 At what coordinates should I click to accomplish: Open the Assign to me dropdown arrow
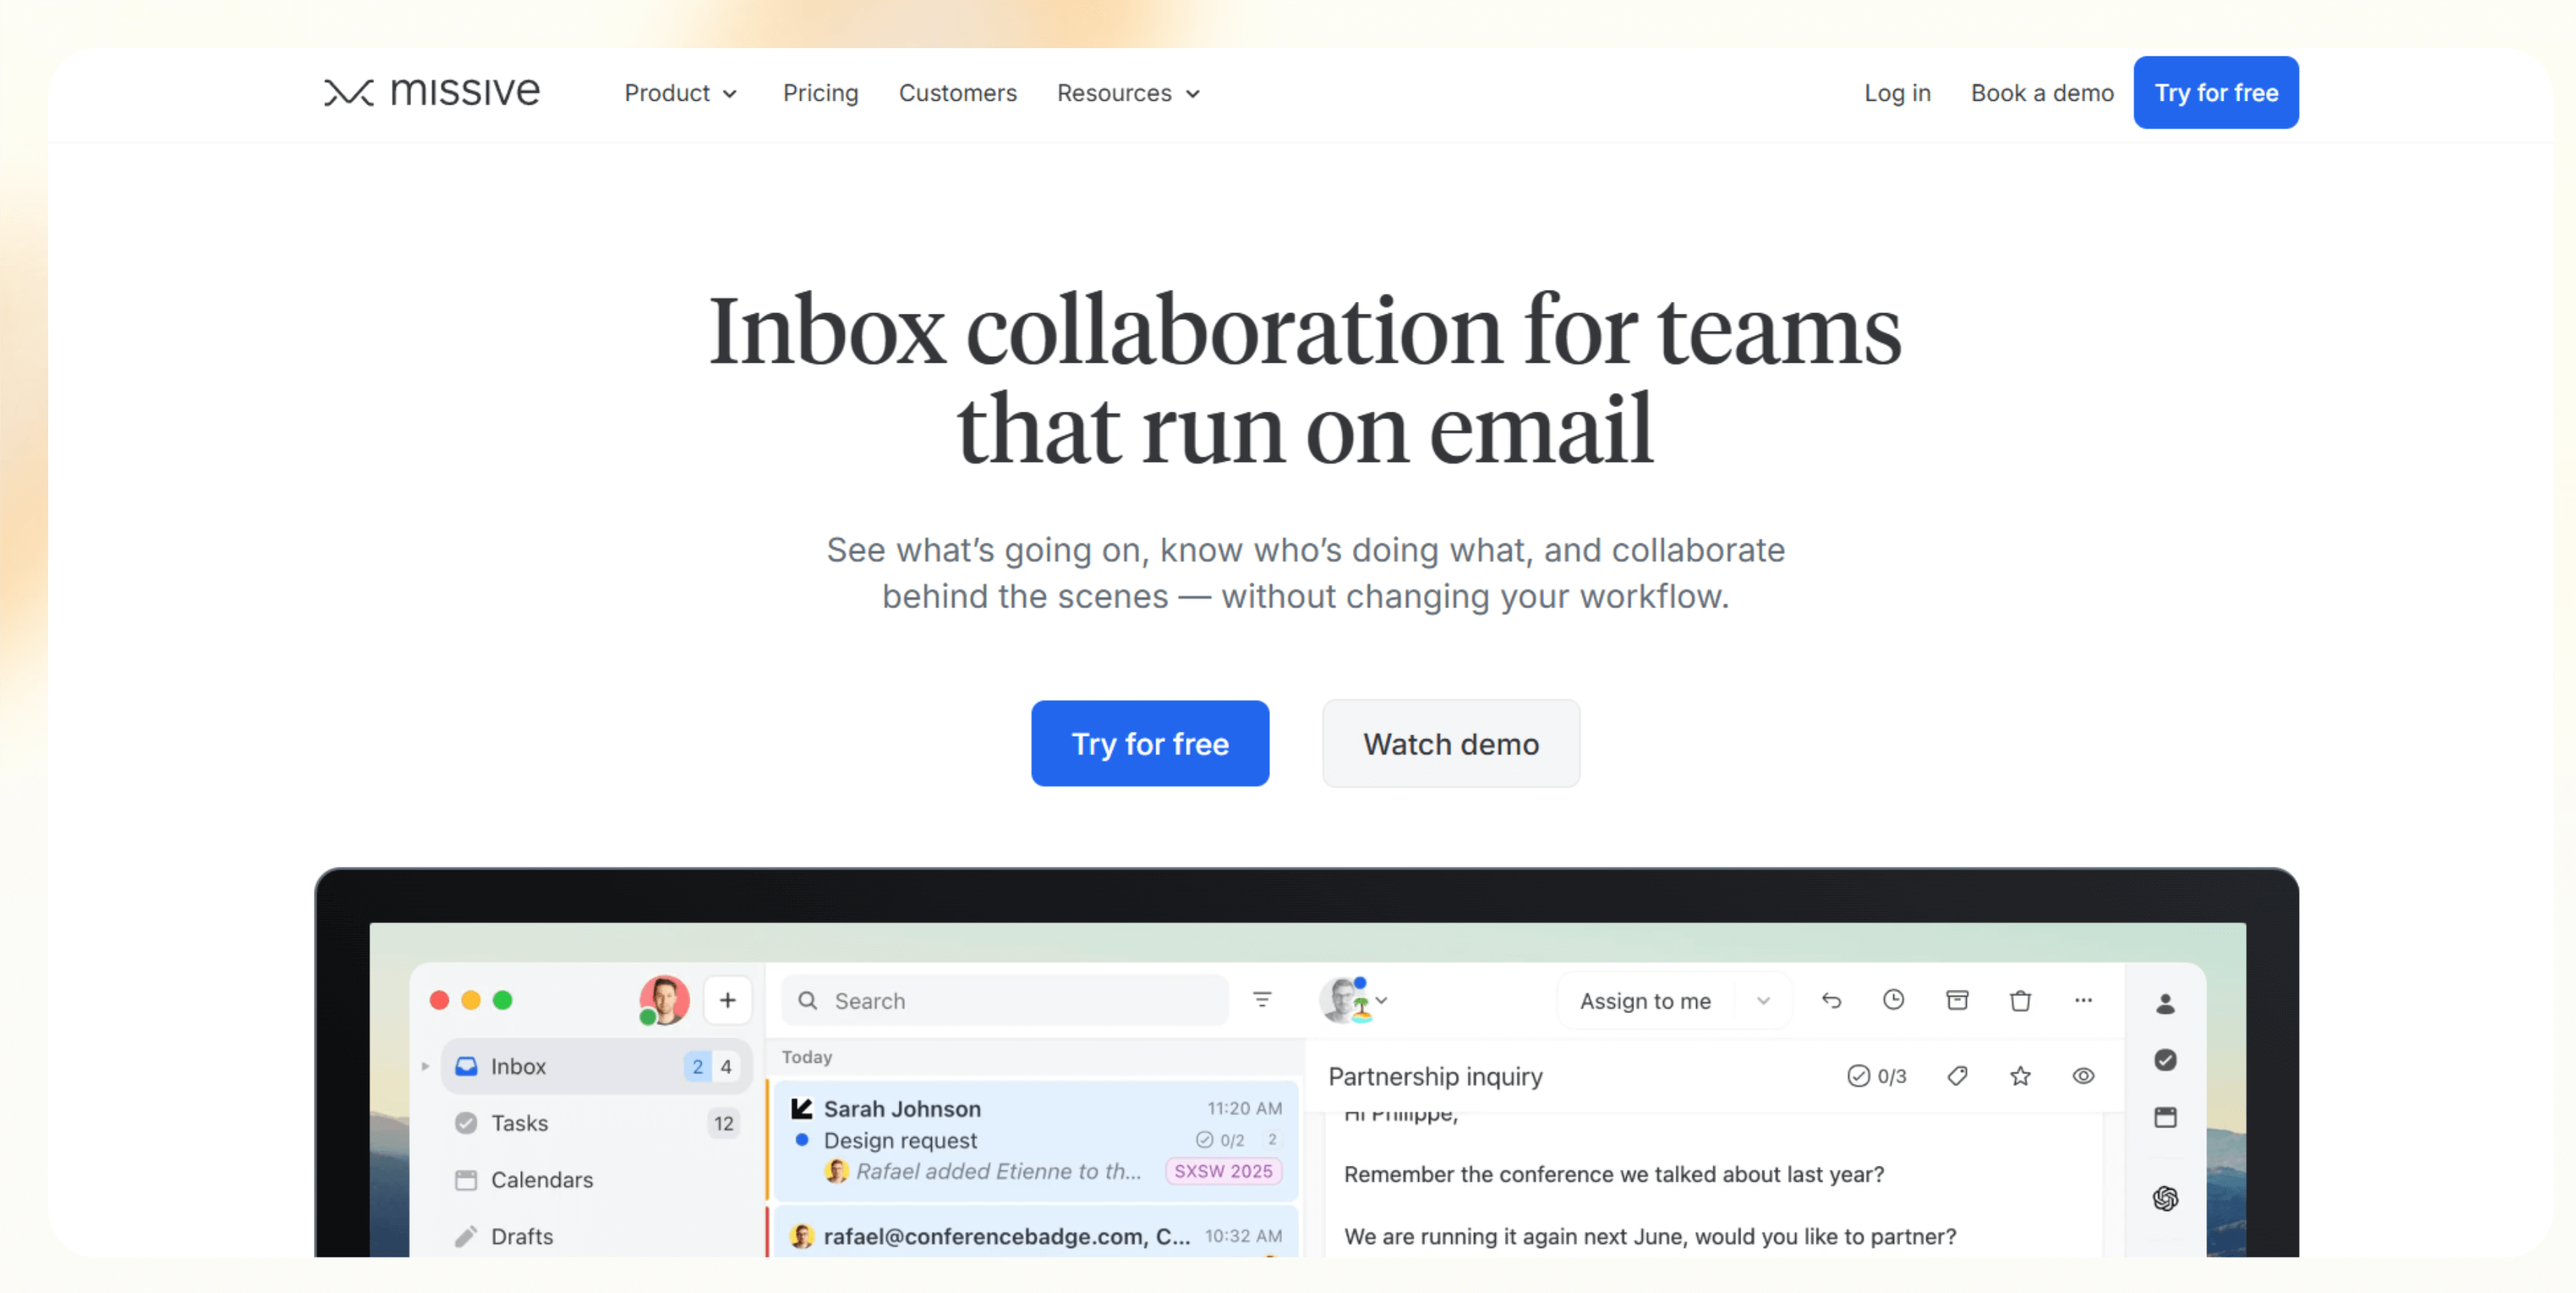(1763, 1001)
